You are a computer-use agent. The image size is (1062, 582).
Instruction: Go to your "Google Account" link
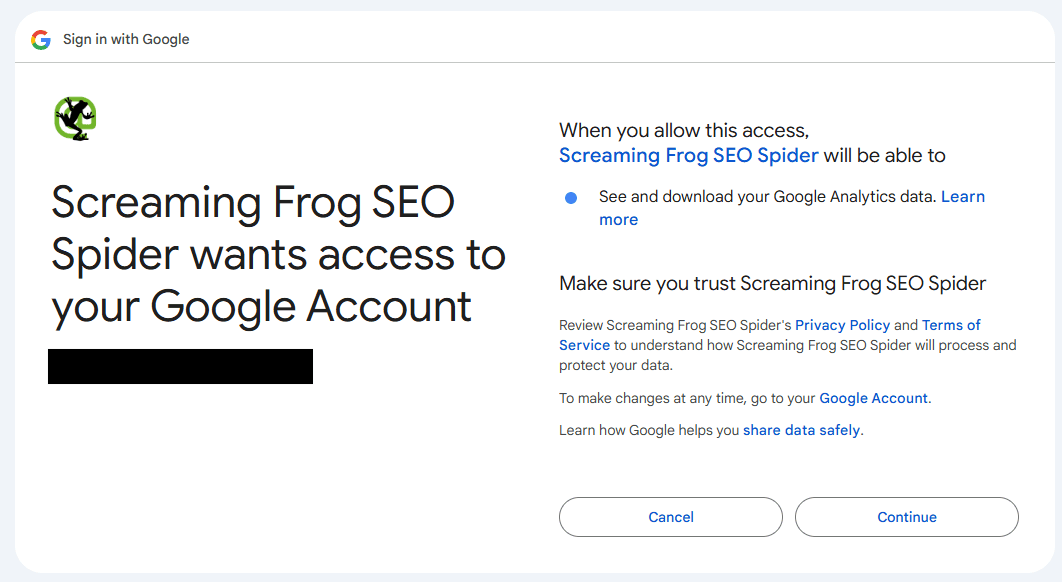click(x=872, y=397)
